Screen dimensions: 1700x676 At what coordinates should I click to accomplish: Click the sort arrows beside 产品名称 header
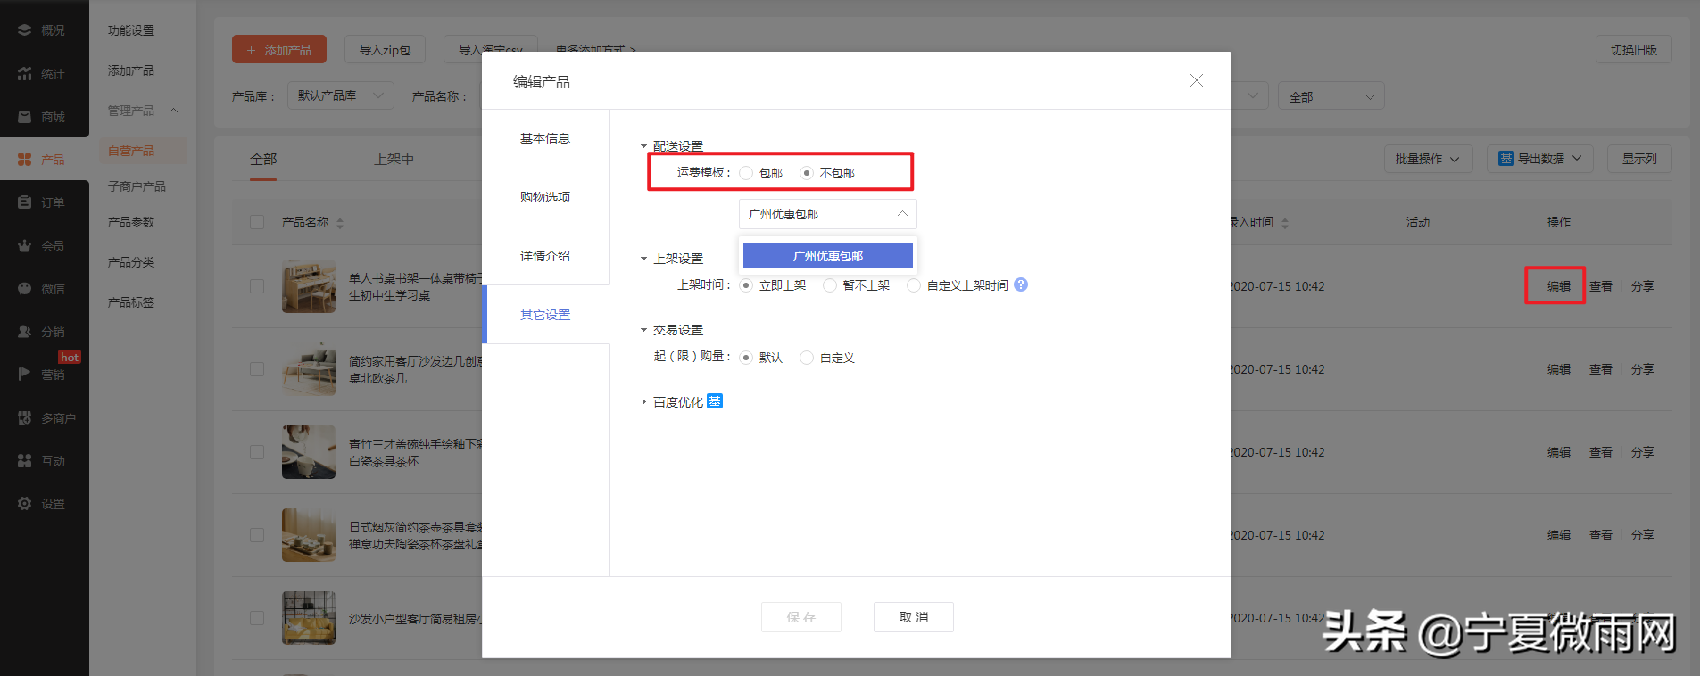click(340, 223)
